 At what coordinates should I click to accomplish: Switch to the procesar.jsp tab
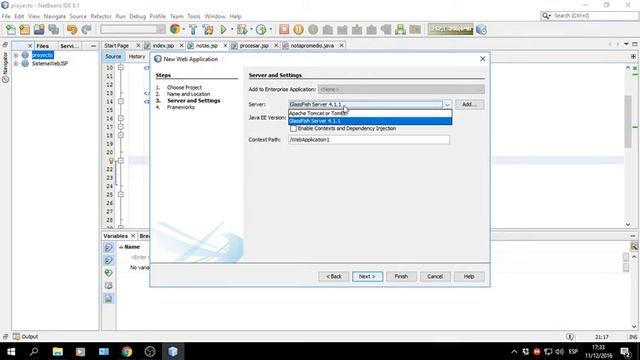[254, 46]
